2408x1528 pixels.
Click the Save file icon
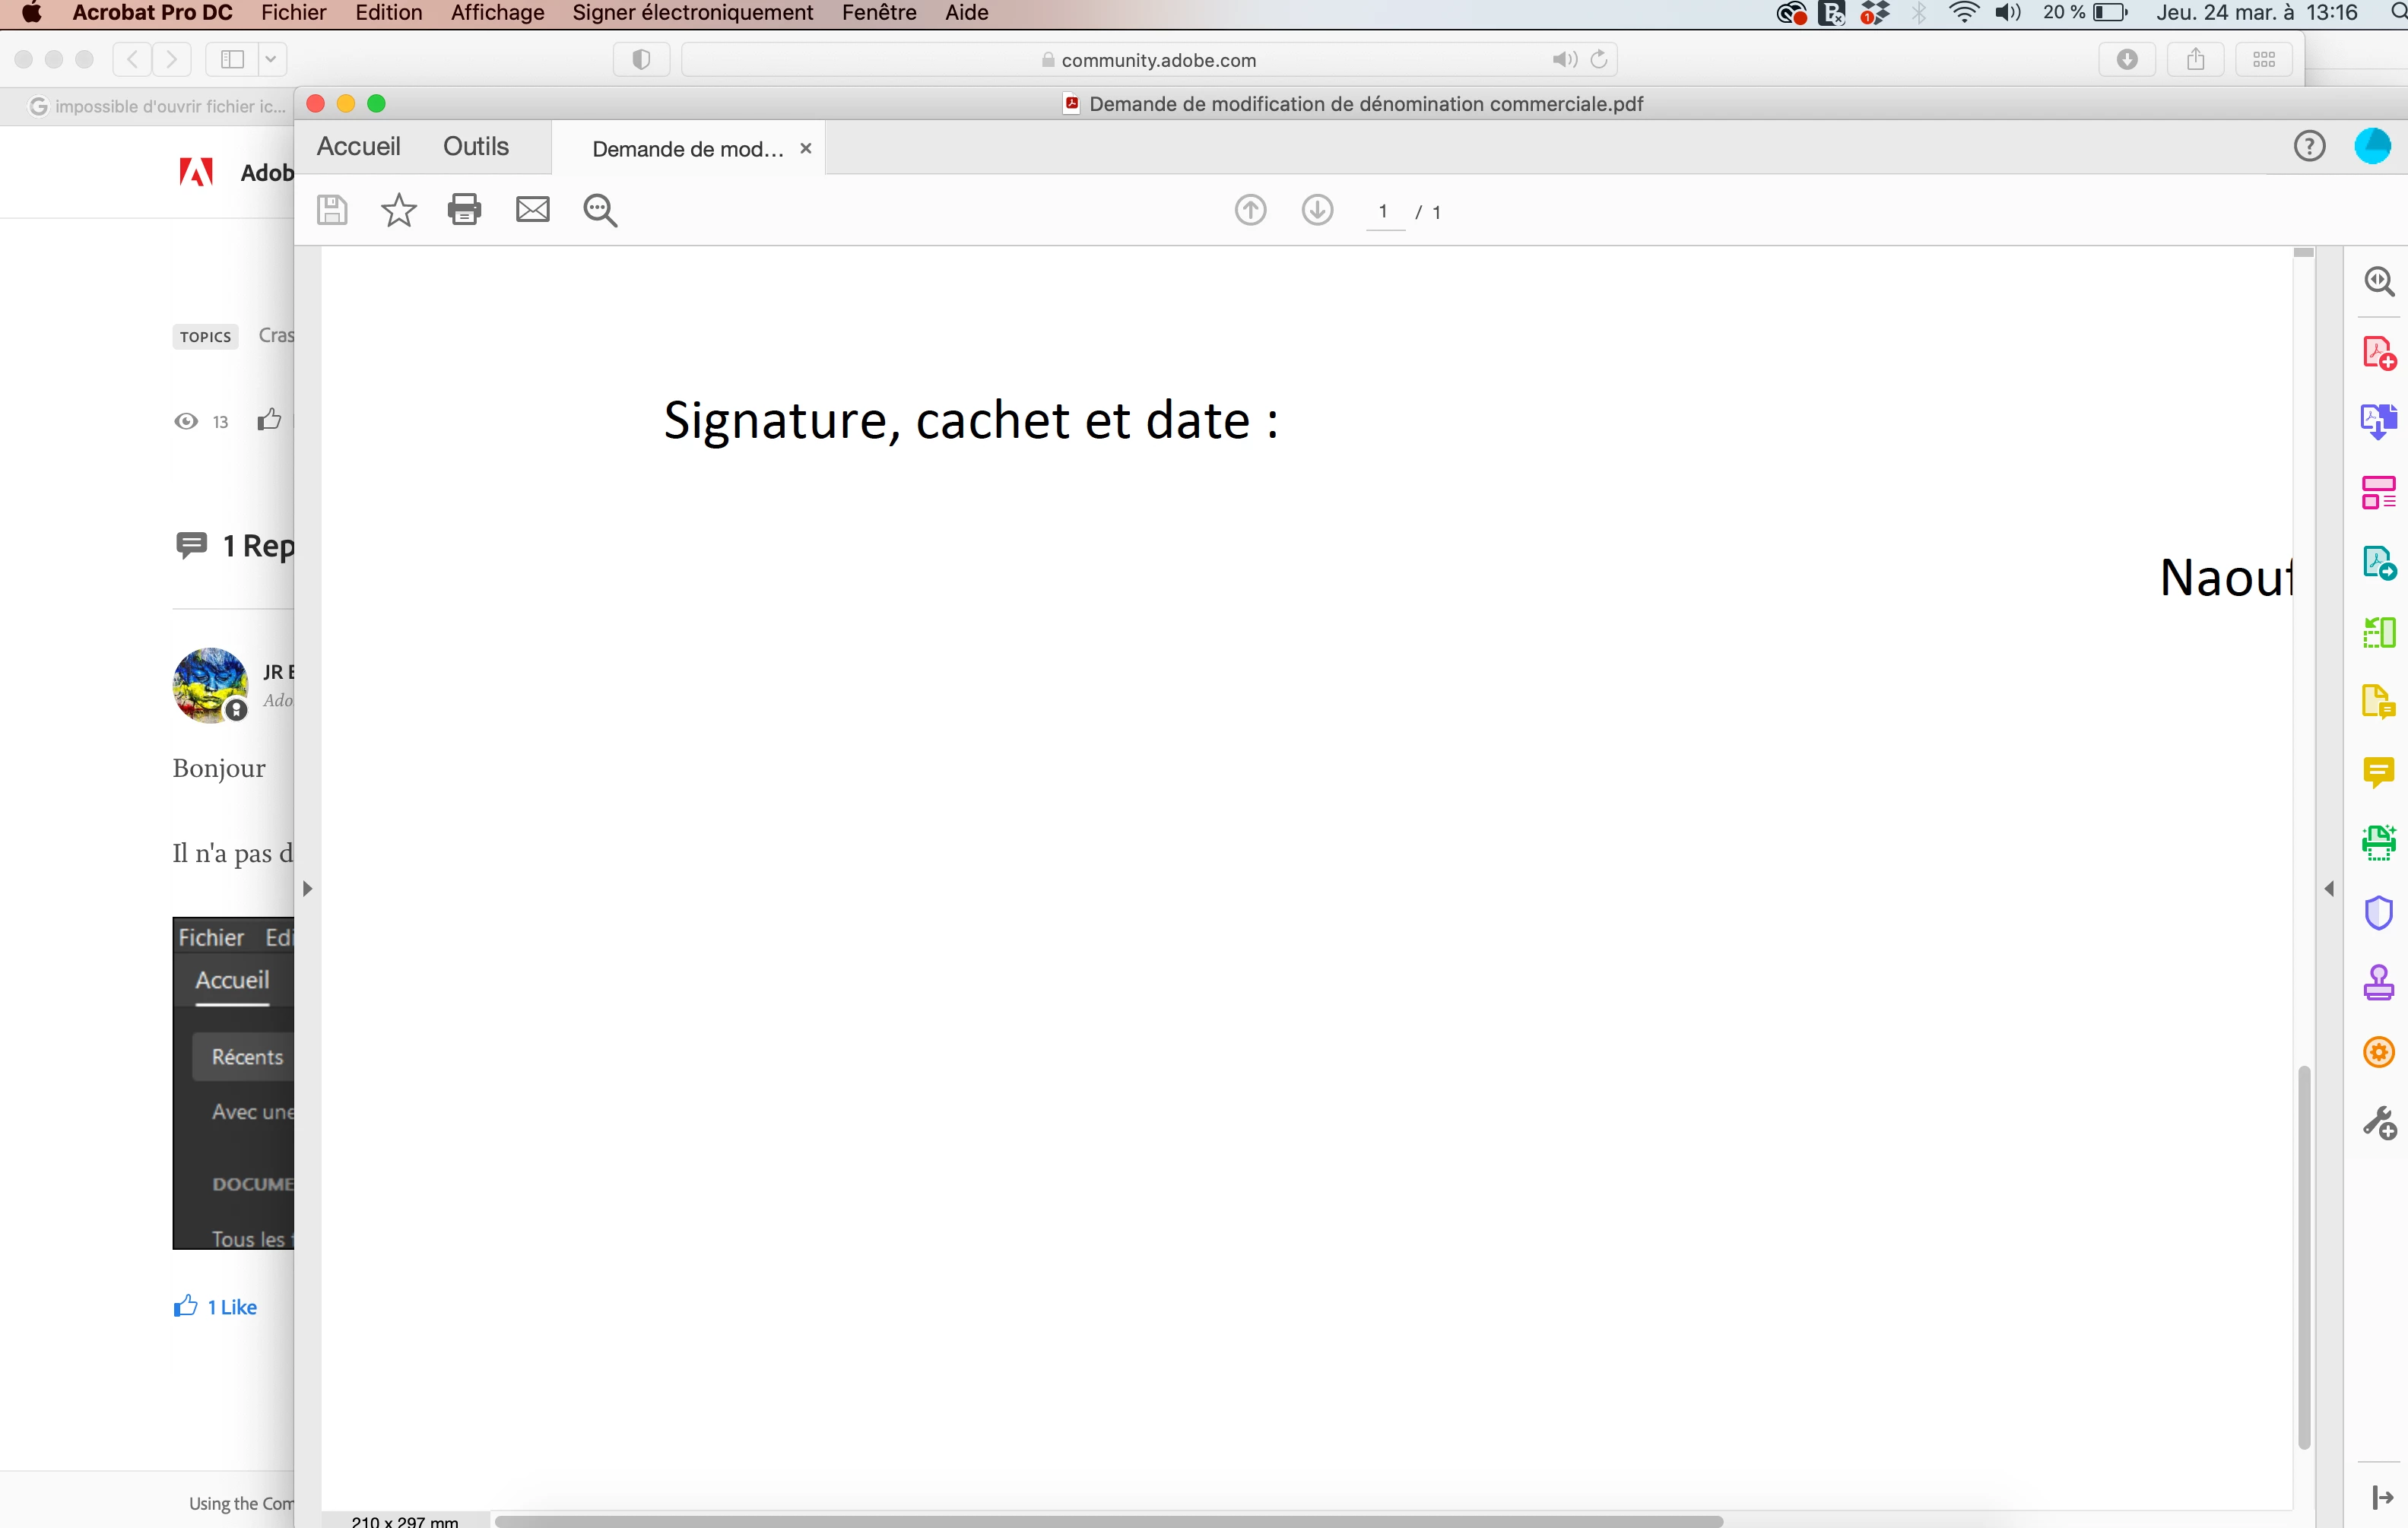(332, 210)
